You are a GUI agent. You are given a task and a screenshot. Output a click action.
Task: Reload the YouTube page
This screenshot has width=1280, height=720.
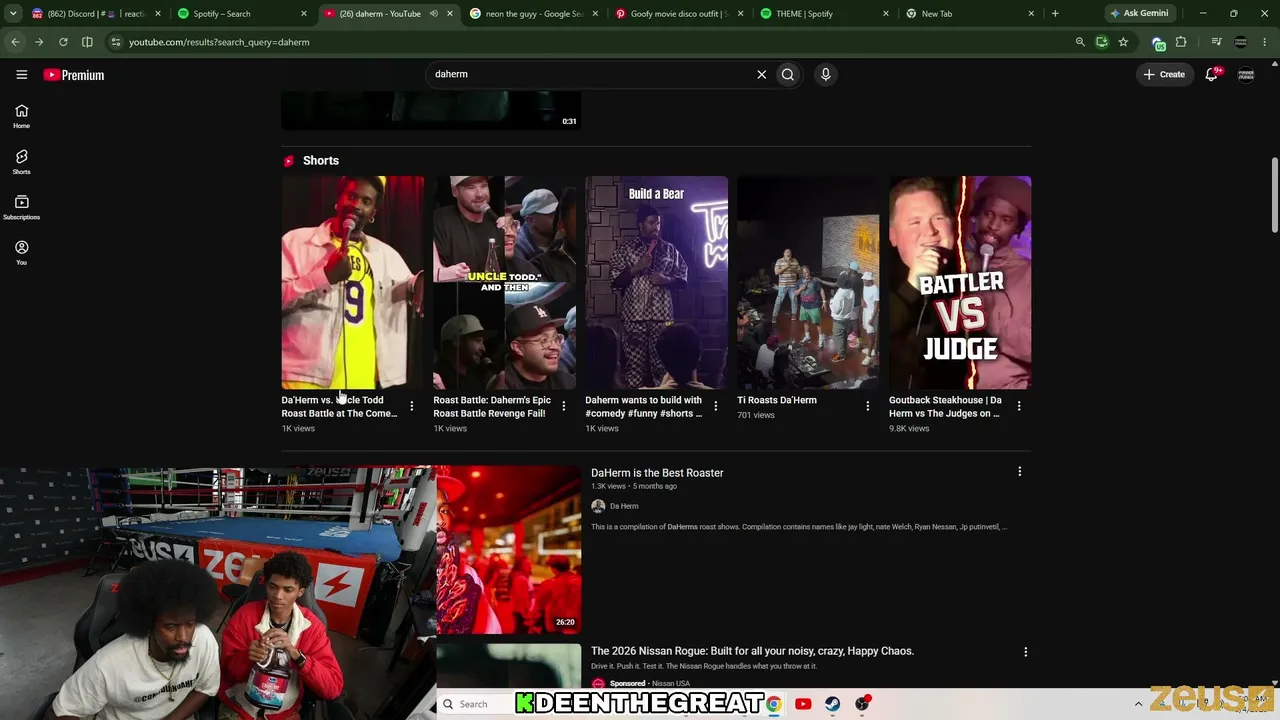click(63, 42)
